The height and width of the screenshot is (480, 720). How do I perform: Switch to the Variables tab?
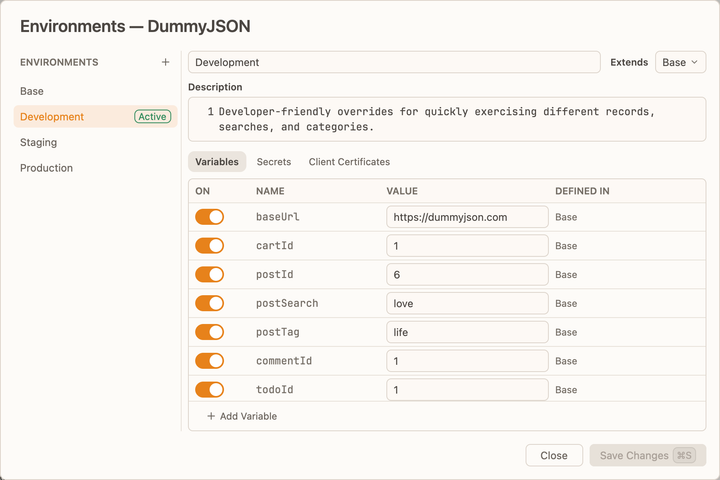[x=217, y=162]
